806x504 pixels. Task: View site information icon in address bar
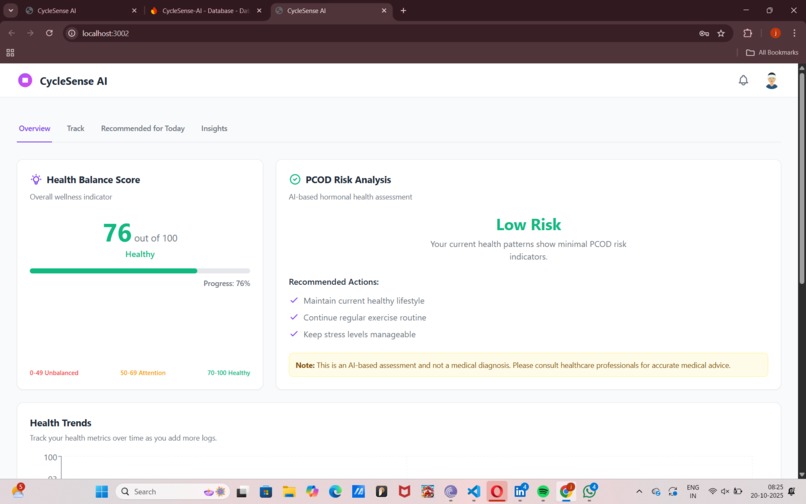[x=72, y=33]
